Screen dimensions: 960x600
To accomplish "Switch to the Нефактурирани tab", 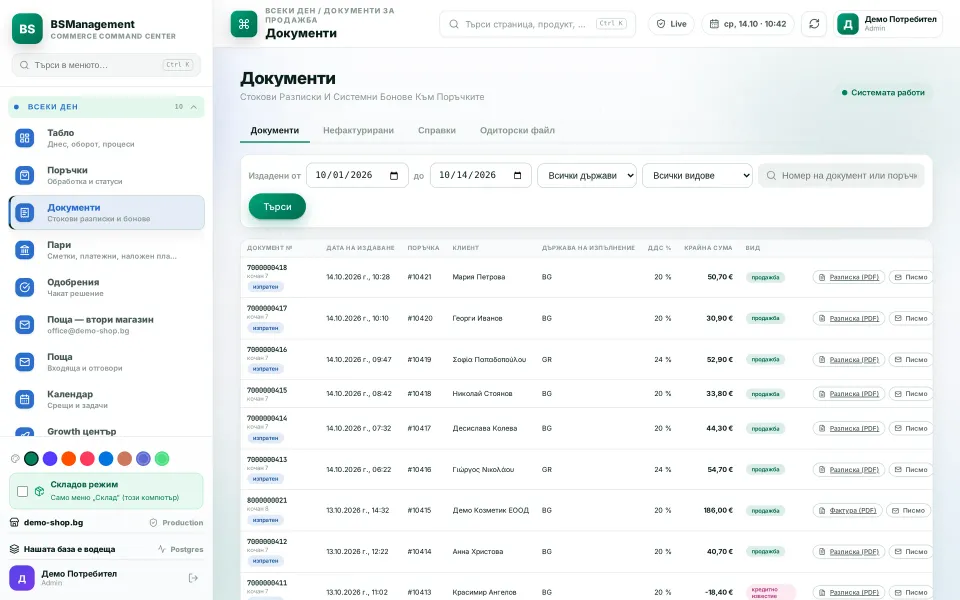I will click(x=358, y=130).
